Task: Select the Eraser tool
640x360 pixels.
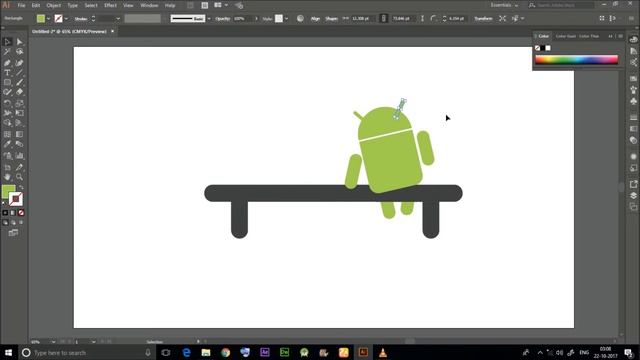Action: (x=20, y=92)
